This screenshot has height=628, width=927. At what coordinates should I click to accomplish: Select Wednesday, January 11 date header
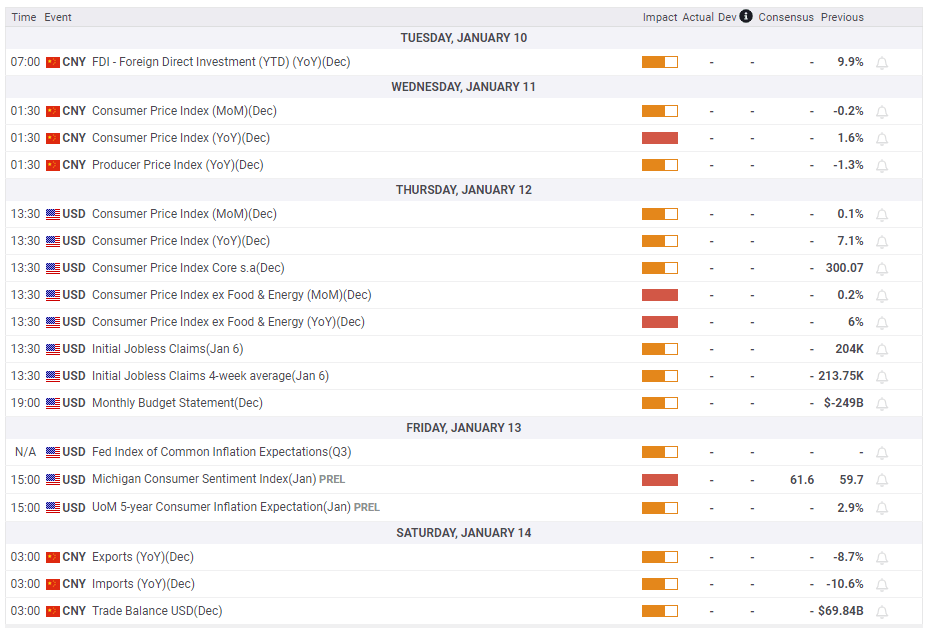[x=464, y=87]
